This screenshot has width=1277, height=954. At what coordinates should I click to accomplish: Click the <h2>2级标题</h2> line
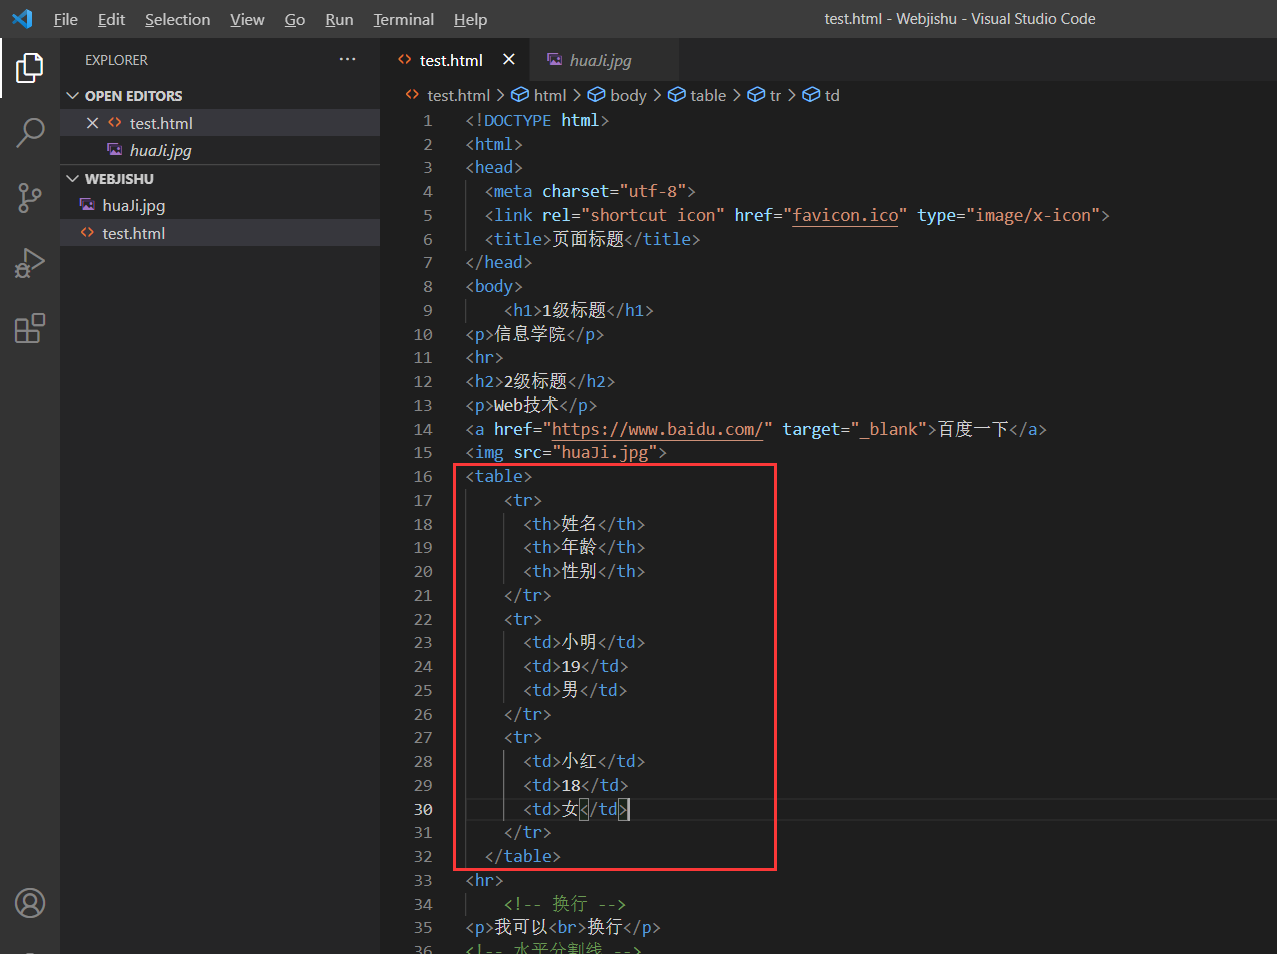click(x=540, y=381)
